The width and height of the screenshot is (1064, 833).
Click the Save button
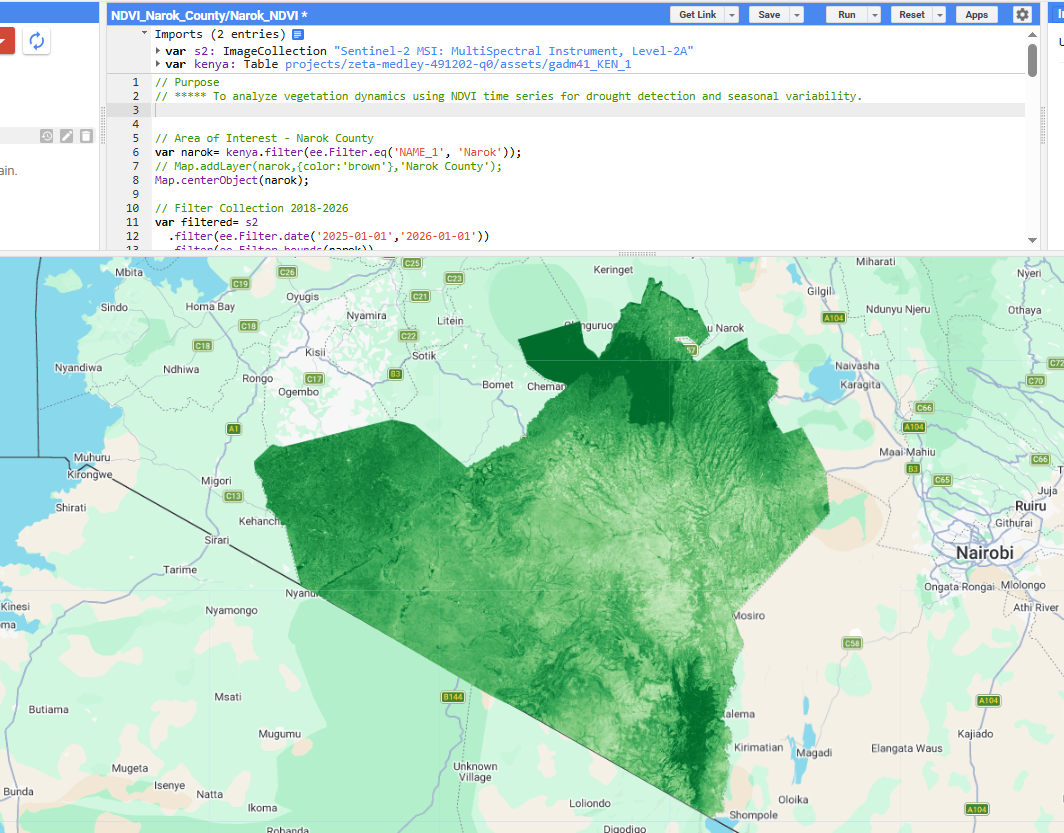tap(769, 15)
